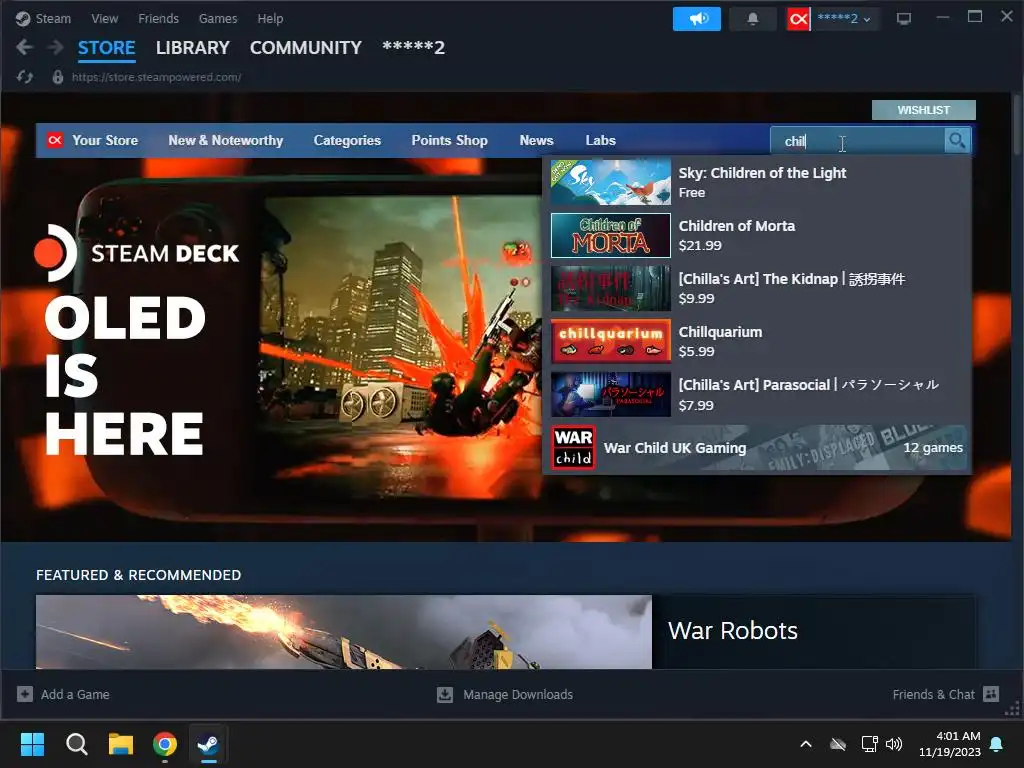
Task: Click the WISHLIST button
Action: (x=923, y=110)
